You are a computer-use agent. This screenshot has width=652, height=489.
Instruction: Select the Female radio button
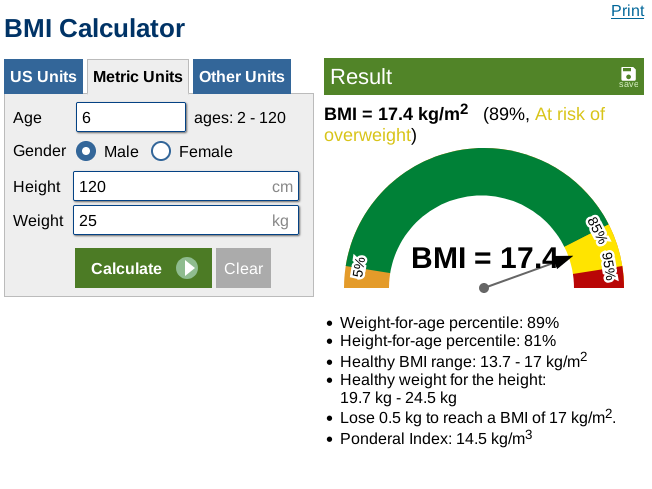click(x=161, y=152)
